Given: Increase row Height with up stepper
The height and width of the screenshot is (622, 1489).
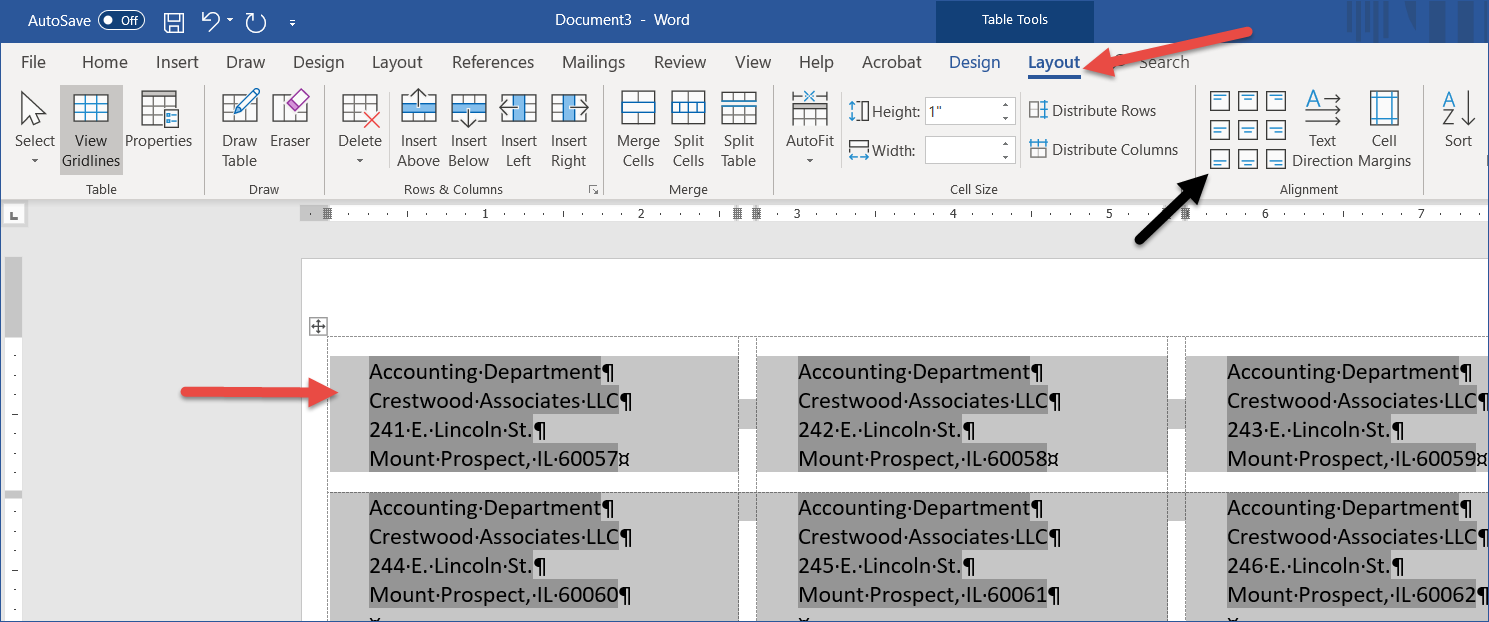Looking at the screenshot, I should 1006,105.
